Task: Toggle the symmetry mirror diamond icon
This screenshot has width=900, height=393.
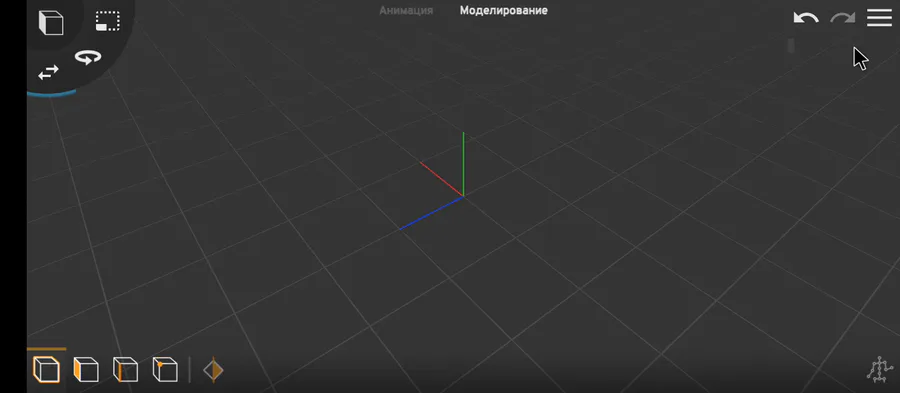Action: point(213,370)
